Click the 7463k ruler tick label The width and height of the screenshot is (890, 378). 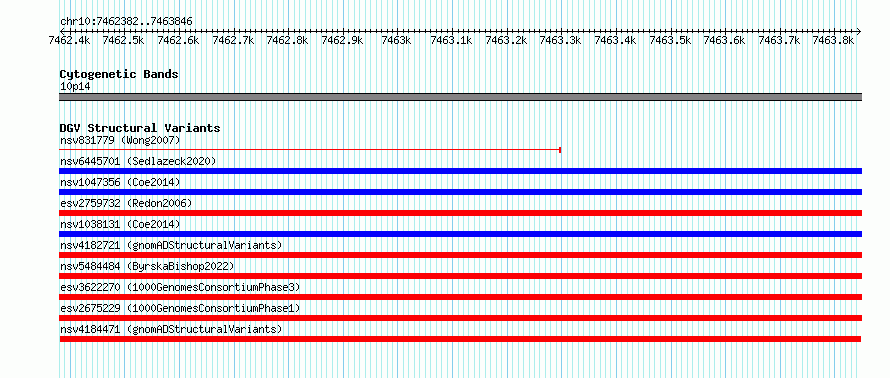pos(396,40)
